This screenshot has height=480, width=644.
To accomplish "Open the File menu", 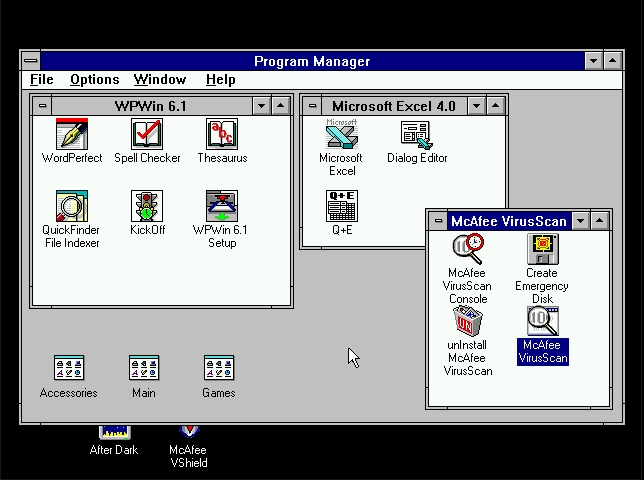I will [41, 79].
